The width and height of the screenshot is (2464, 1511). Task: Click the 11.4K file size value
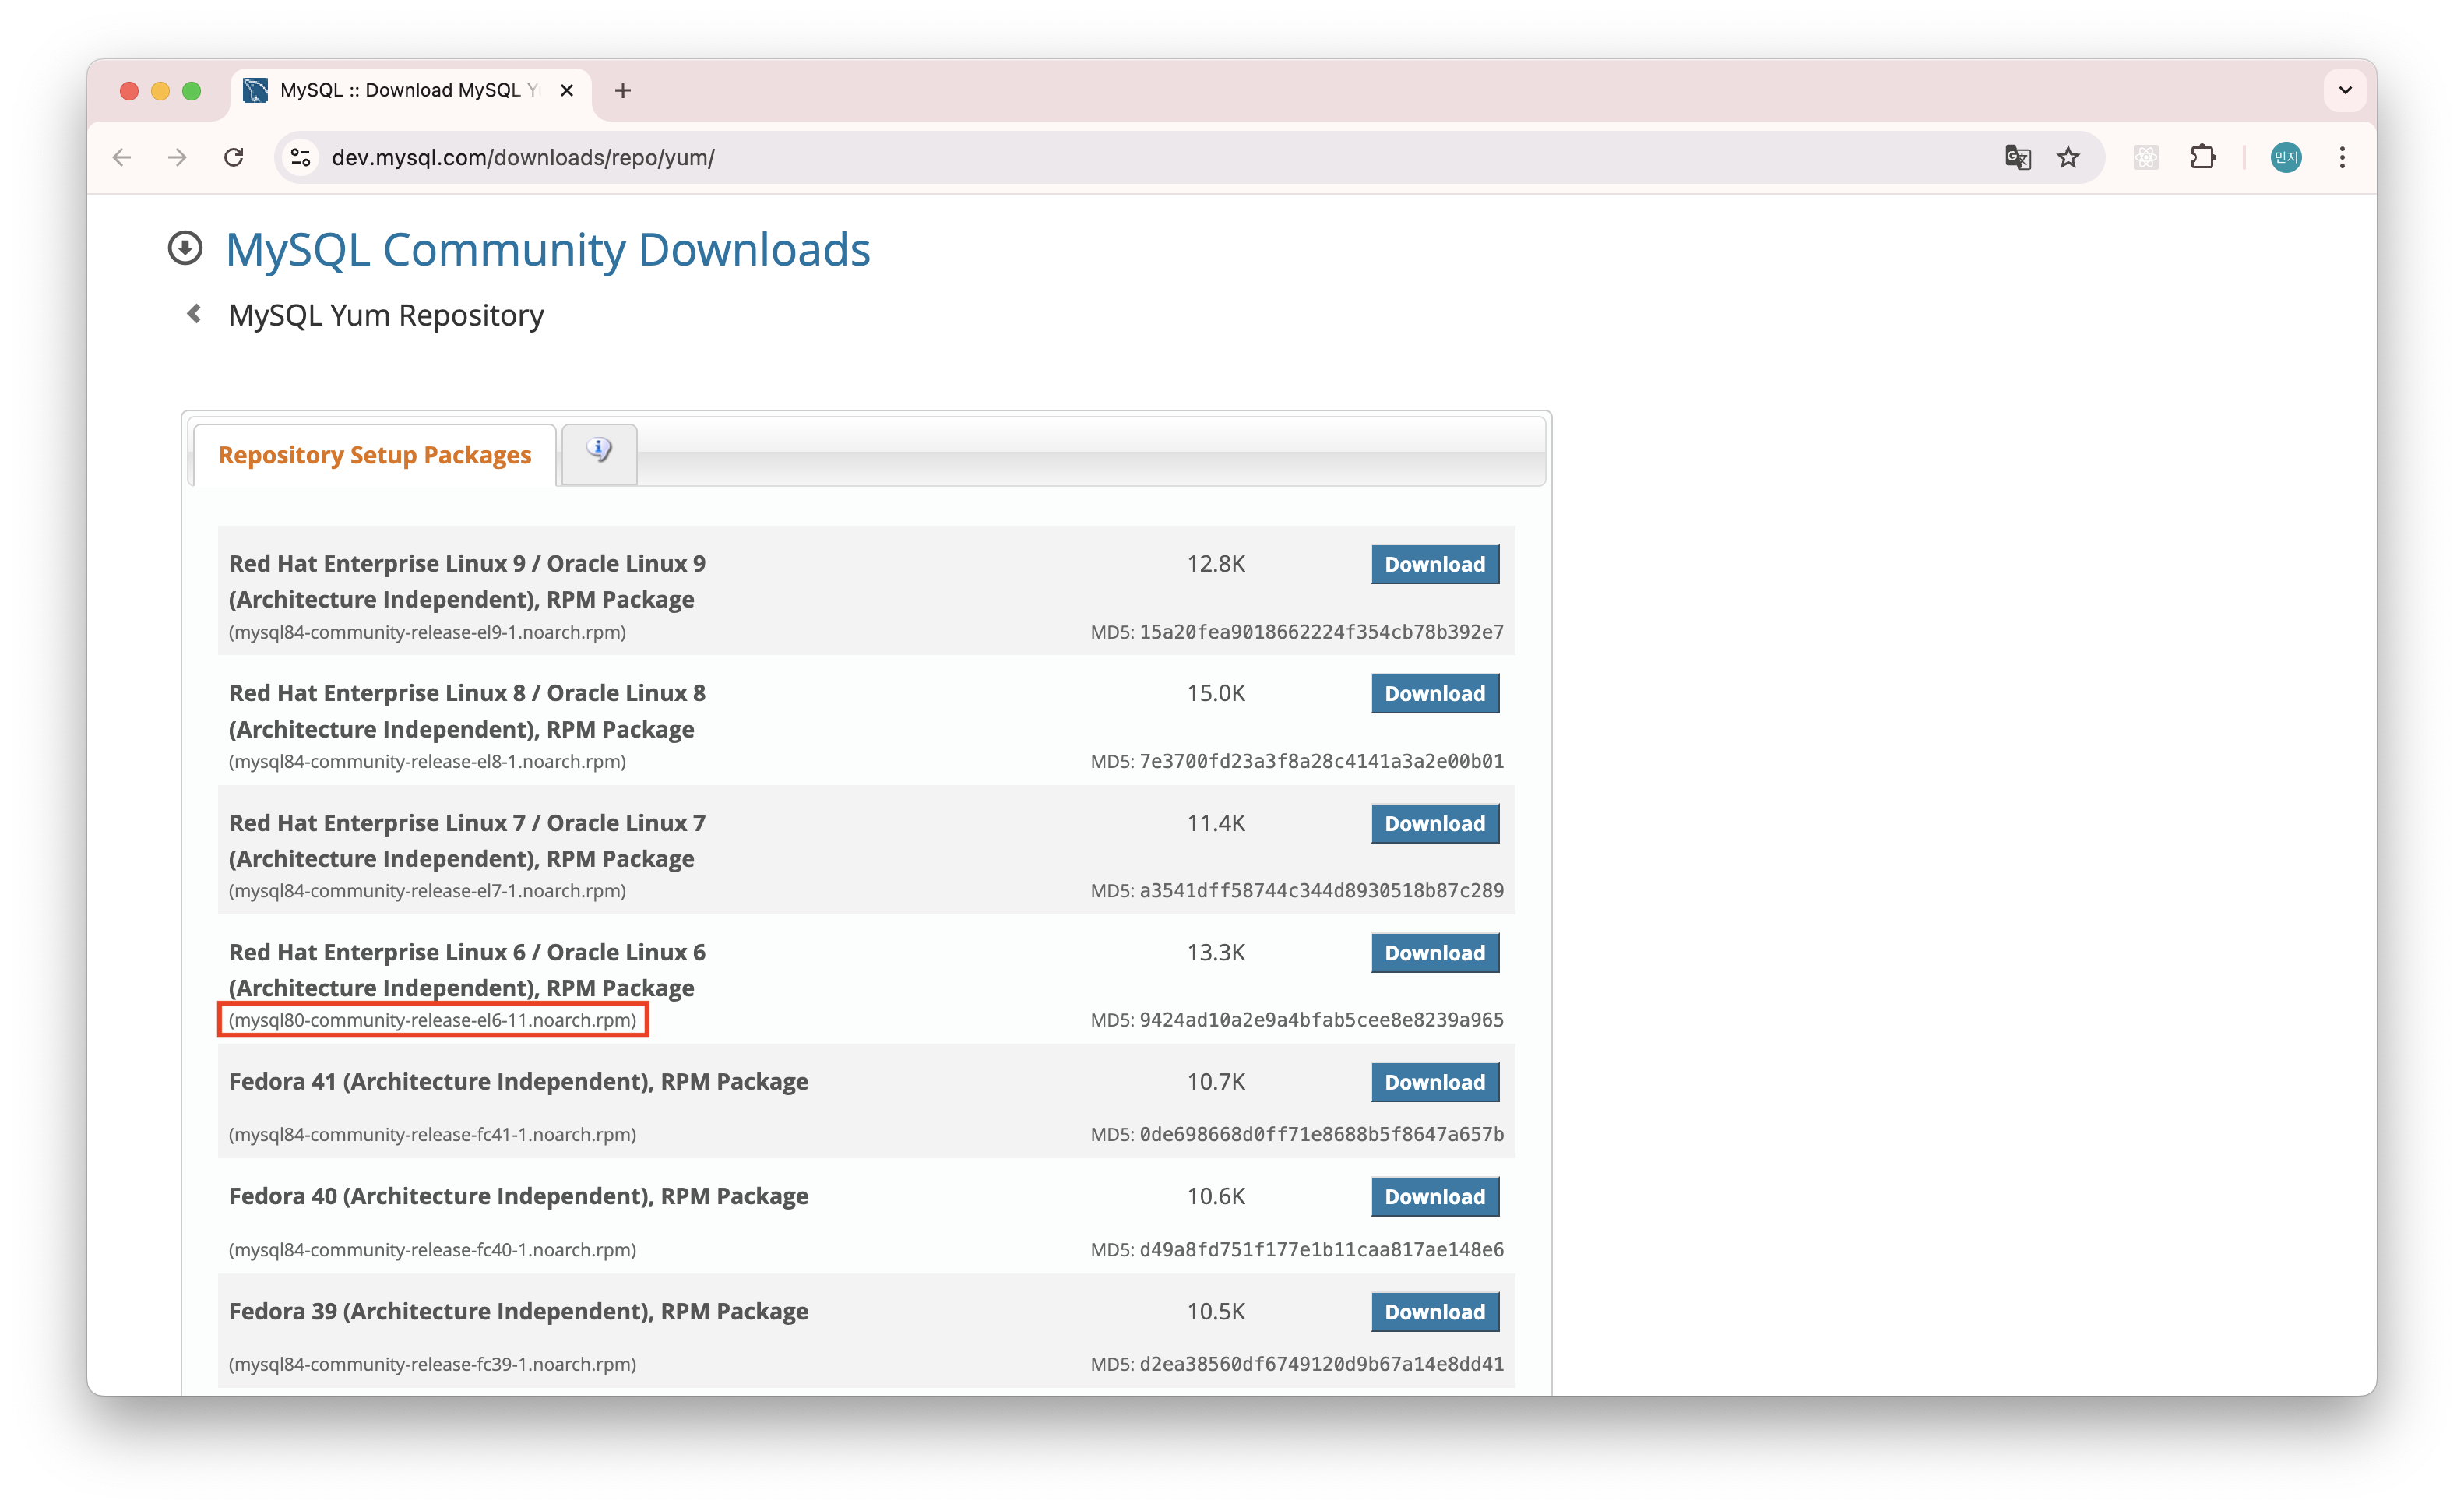point(1216,823)
